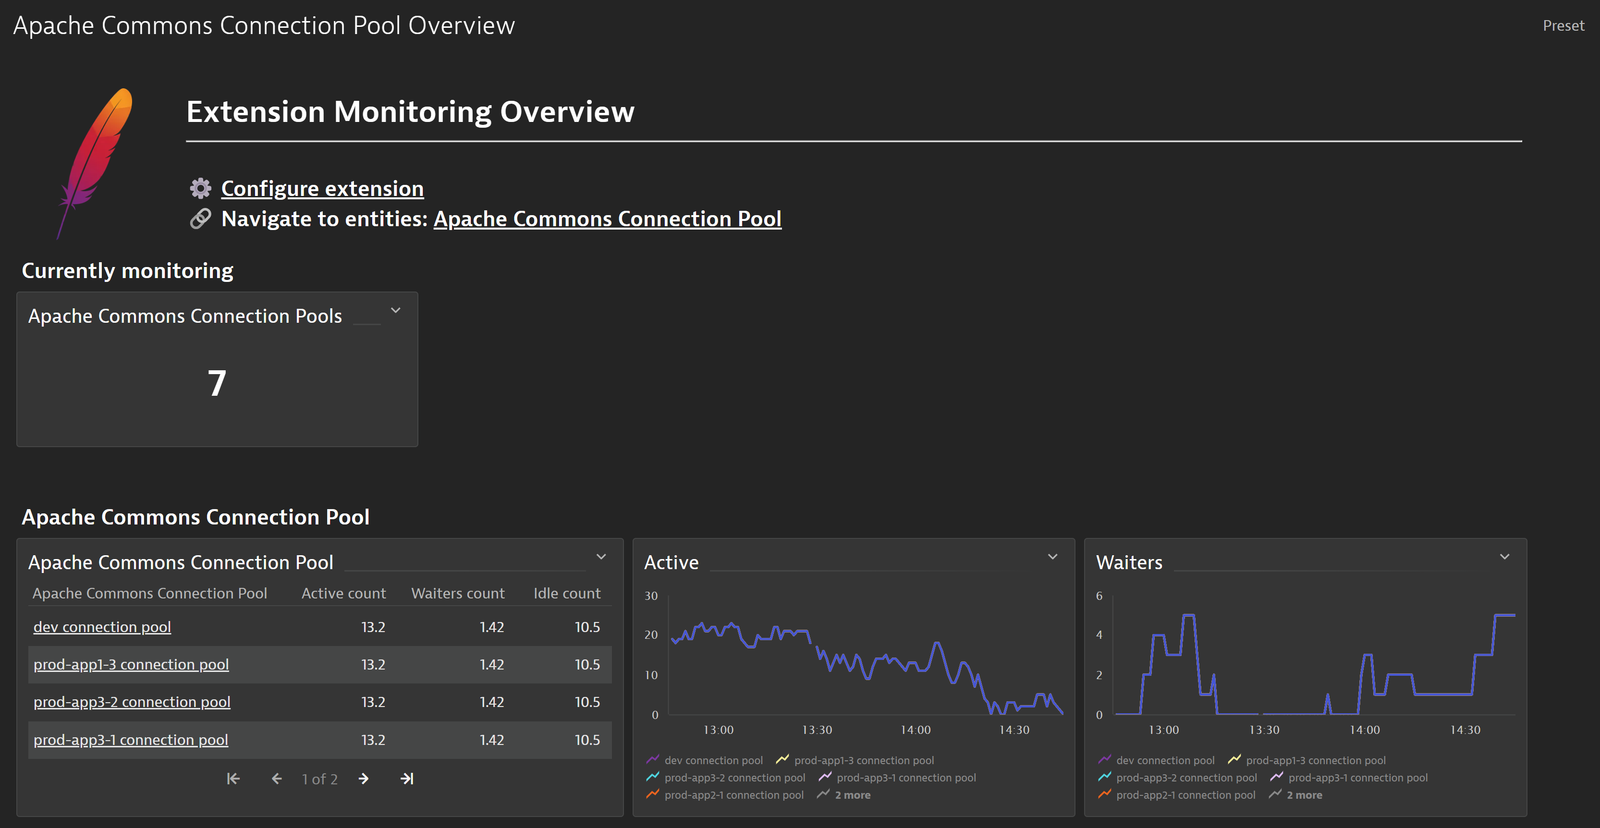Show 2 more series in Waiters legend
This screenshot has height=828, width=1600.
click(1296, 795)
